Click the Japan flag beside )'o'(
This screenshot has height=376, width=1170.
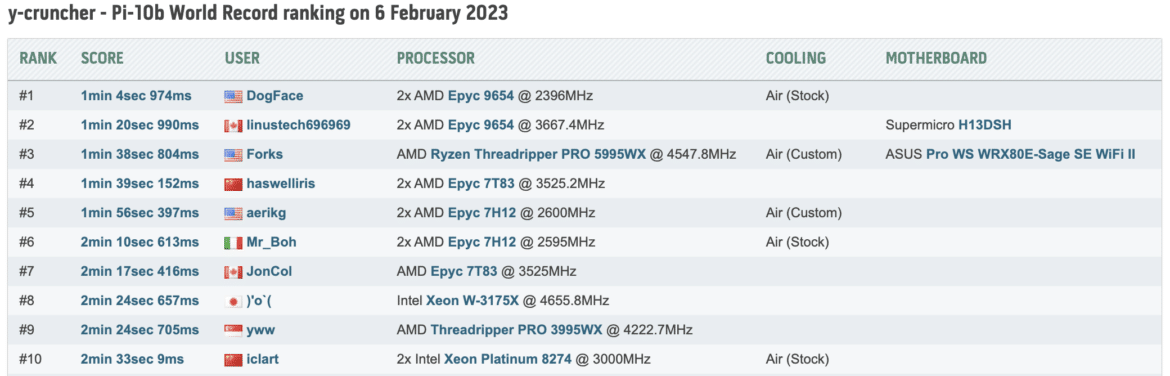point(234,301)
